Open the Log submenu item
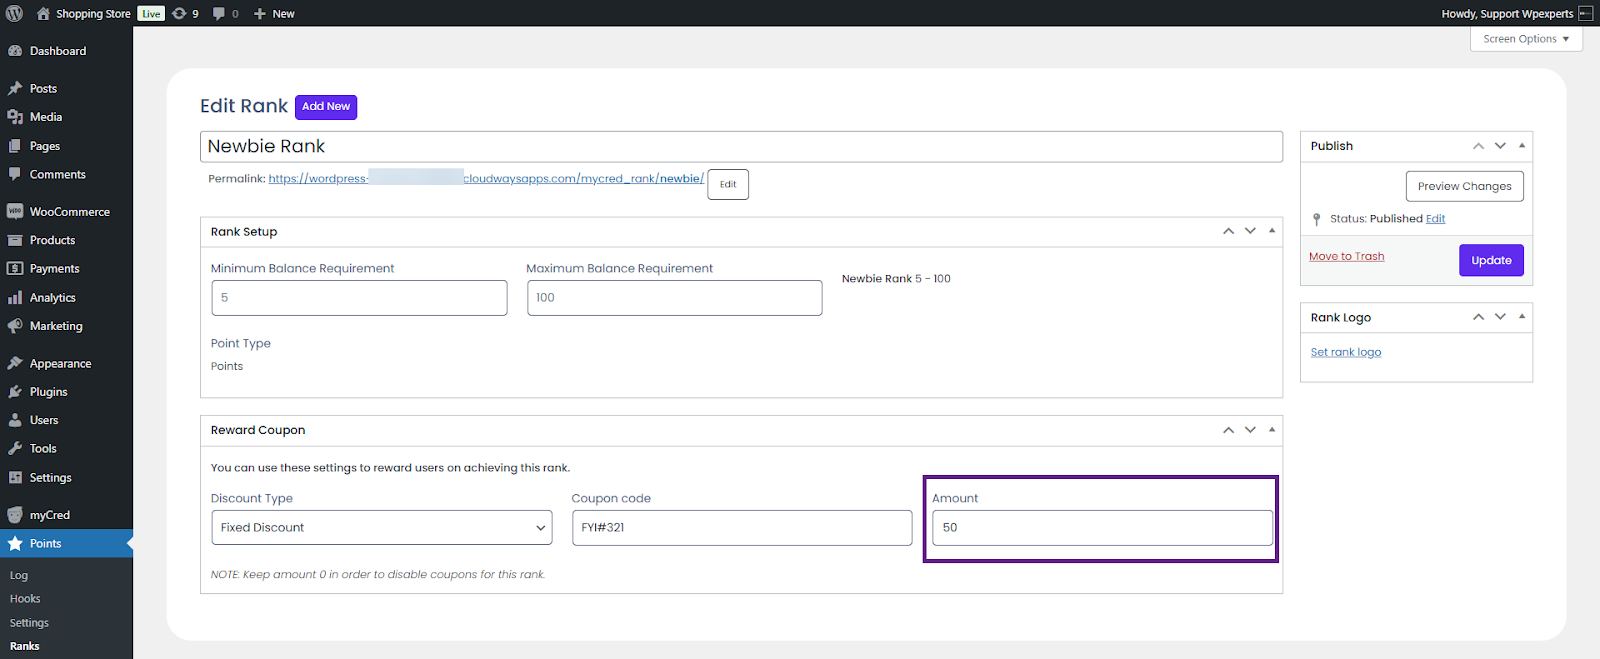 [x=19, y=576]
